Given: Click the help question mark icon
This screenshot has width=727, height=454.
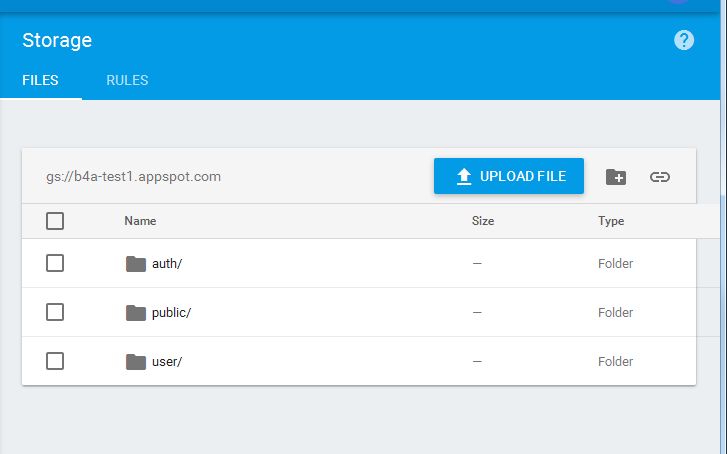Looking at the screenshot, I should [684, 40].
